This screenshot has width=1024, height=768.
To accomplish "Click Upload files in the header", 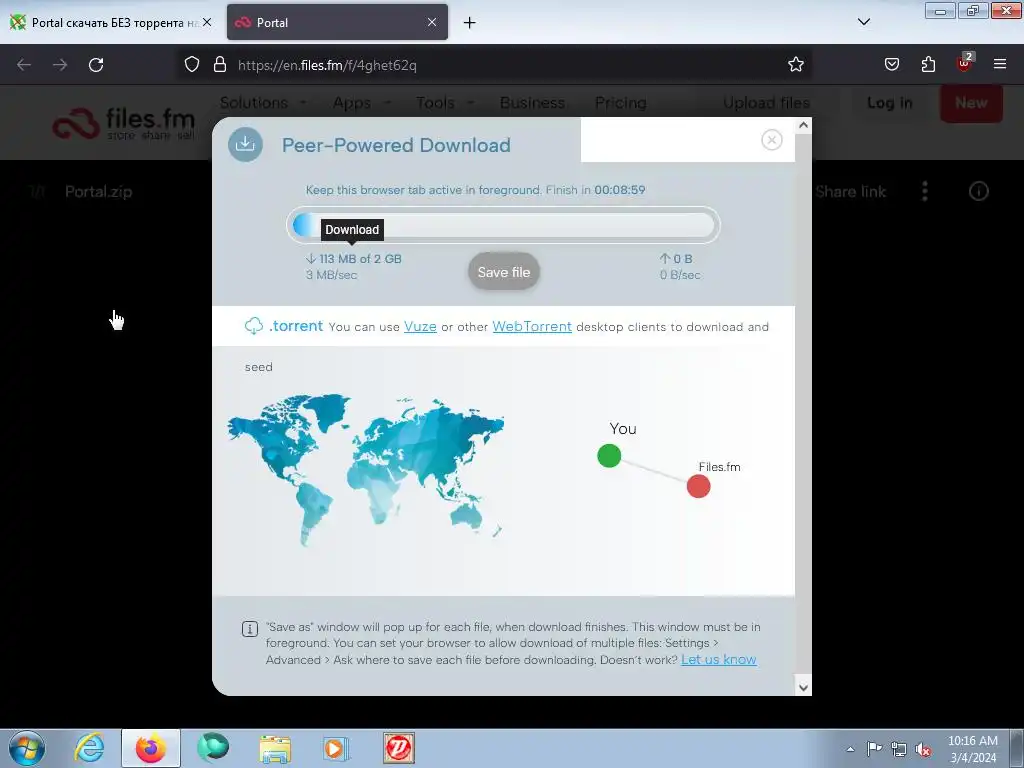I will tap(766, 103).
